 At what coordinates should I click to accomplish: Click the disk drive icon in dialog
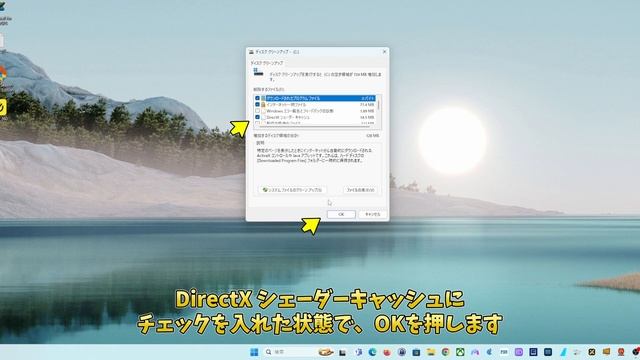tap(258, 73)
